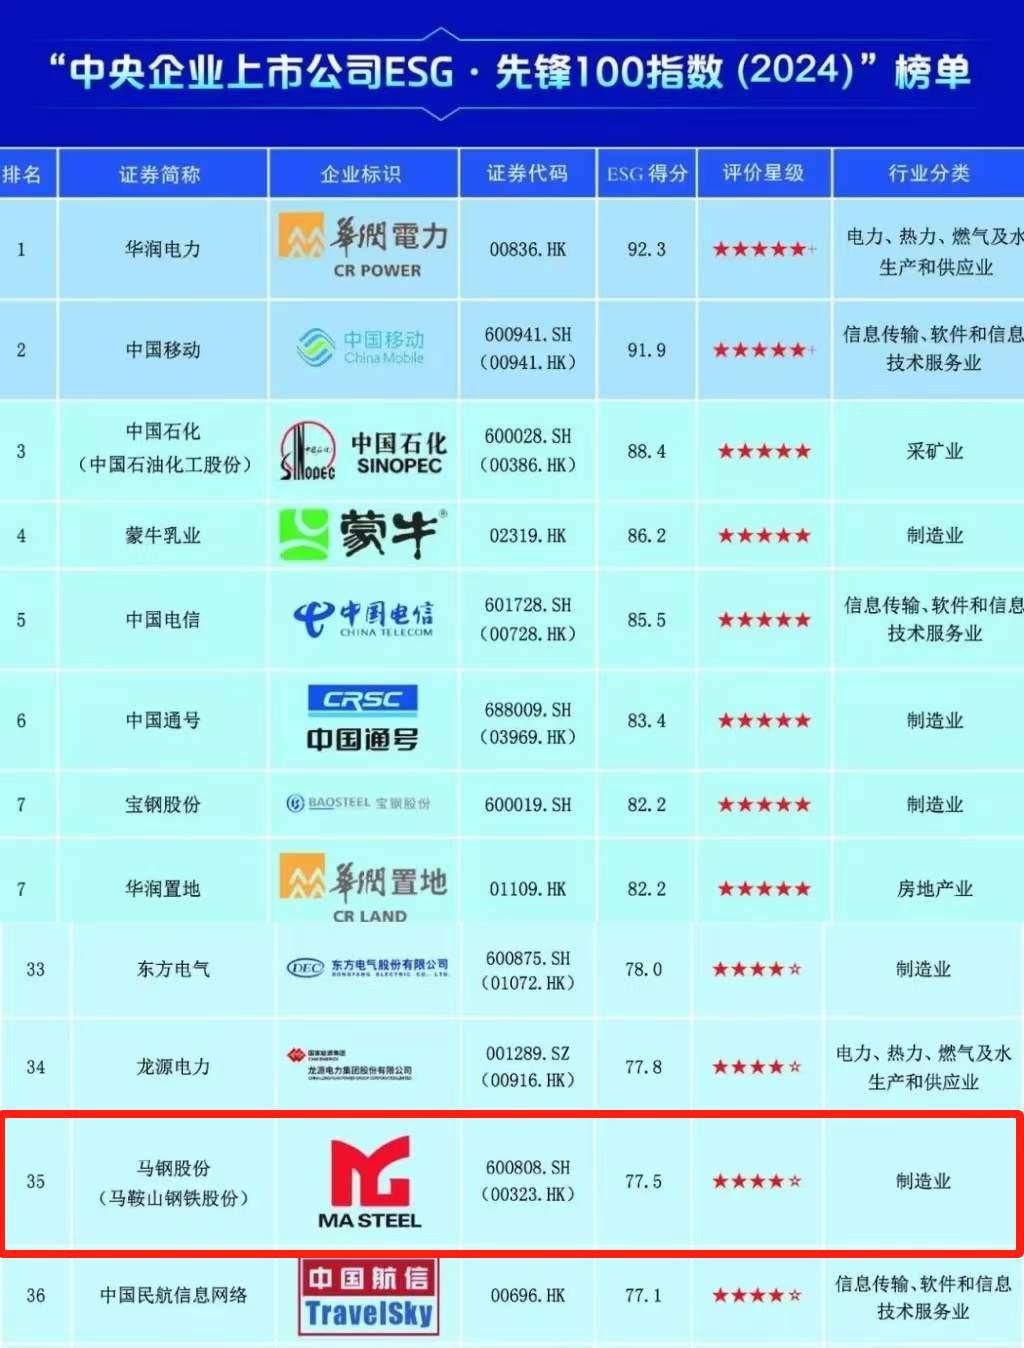
Task: Click the Mengniu 蒙牛 logo
Action: [x=362, y=534]
